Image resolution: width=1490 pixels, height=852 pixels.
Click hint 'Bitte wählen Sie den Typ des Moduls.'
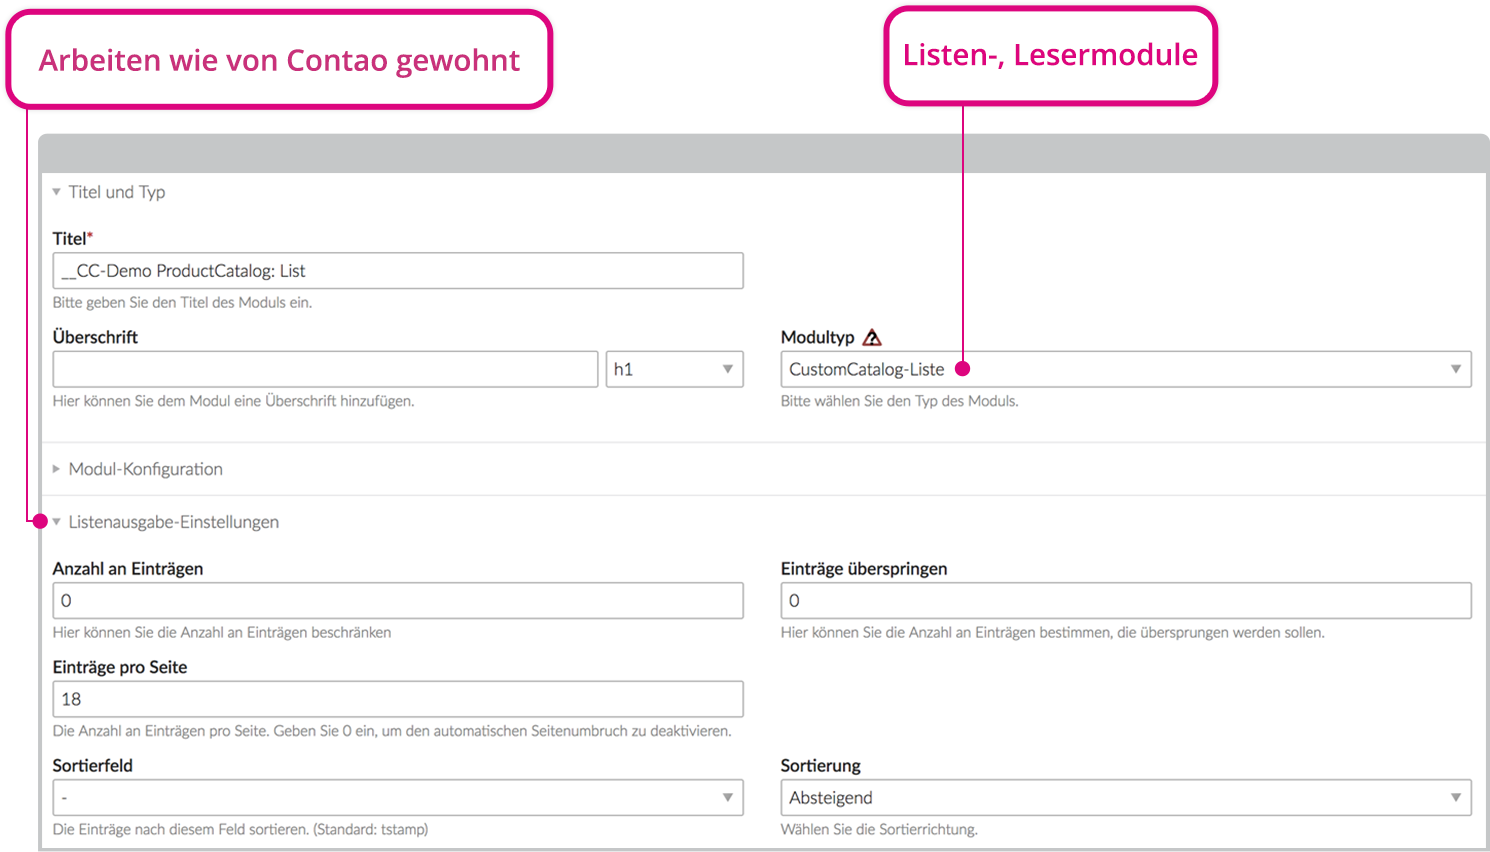click(x=900, y=401)
